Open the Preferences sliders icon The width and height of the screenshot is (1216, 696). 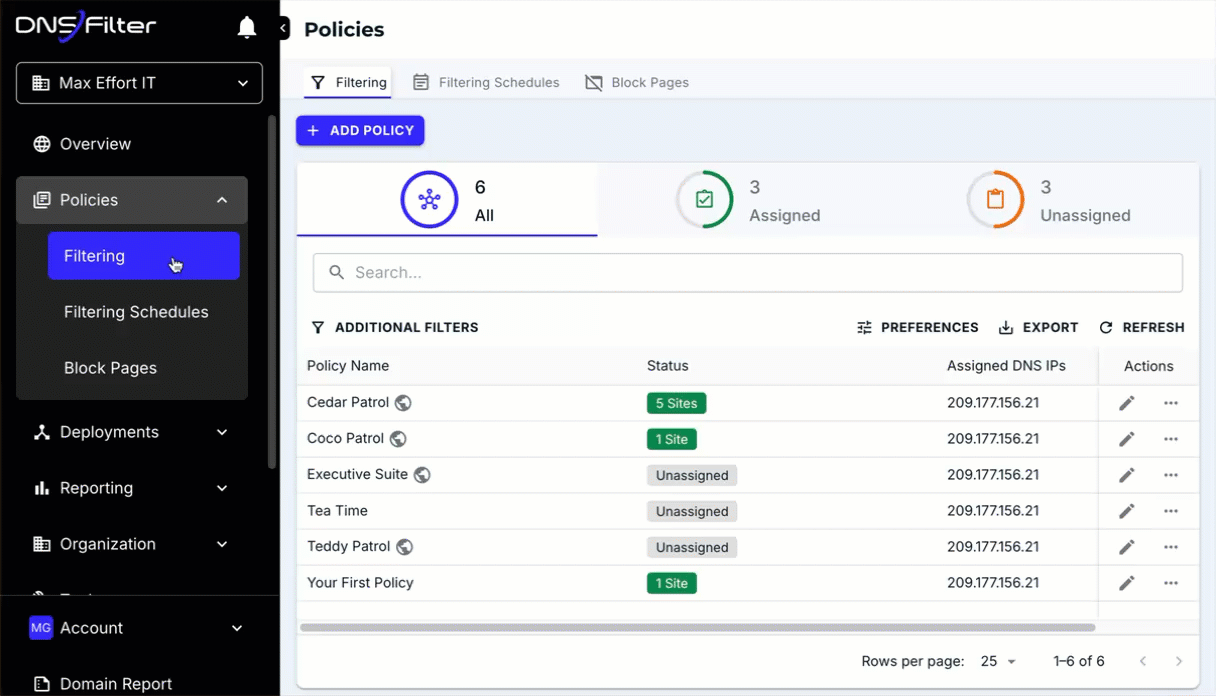(864, 327)
